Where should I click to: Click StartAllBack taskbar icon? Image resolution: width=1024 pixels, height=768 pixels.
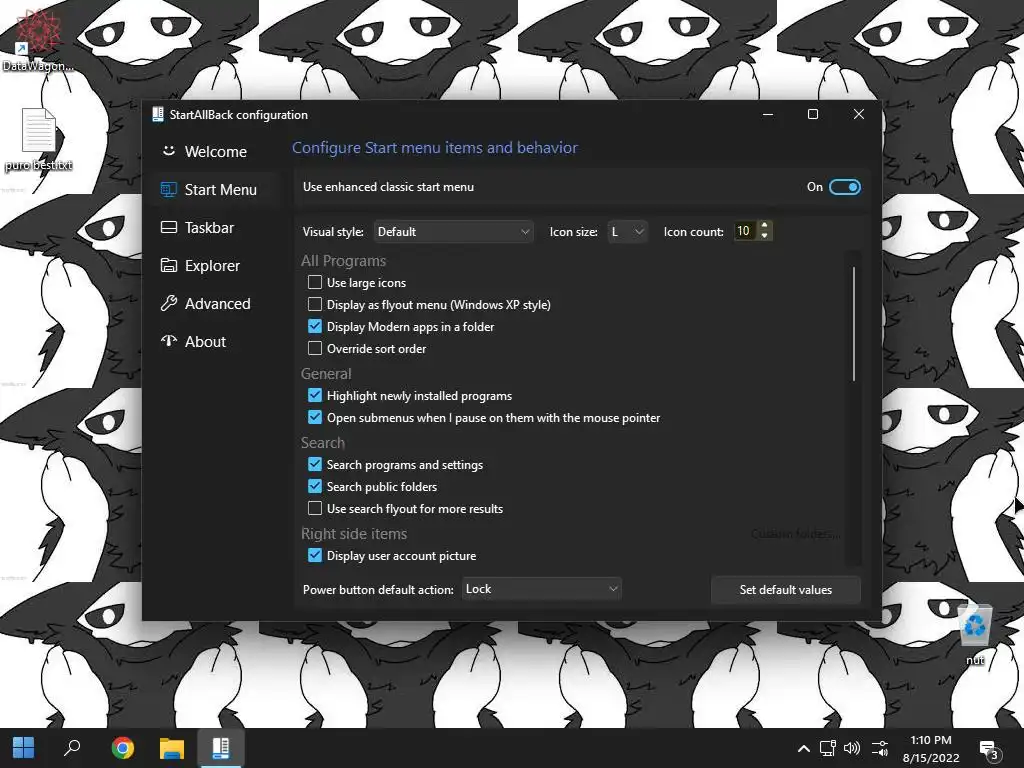[221, 748]
